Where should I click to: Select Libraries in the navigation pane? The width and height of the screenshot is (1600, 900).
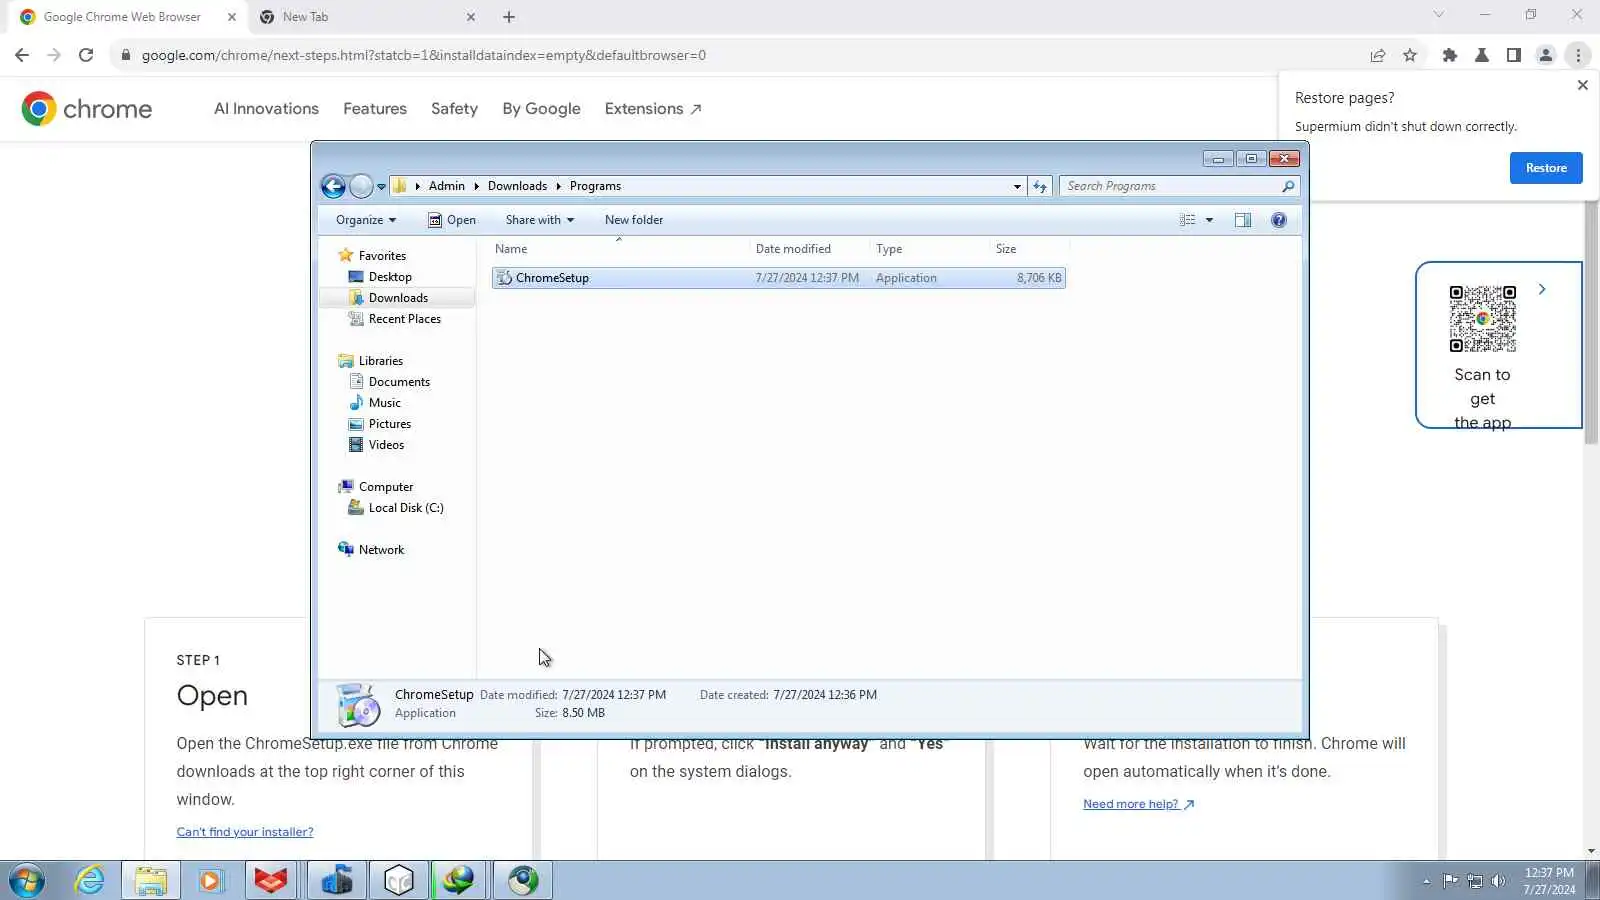[x=381, y=361]
